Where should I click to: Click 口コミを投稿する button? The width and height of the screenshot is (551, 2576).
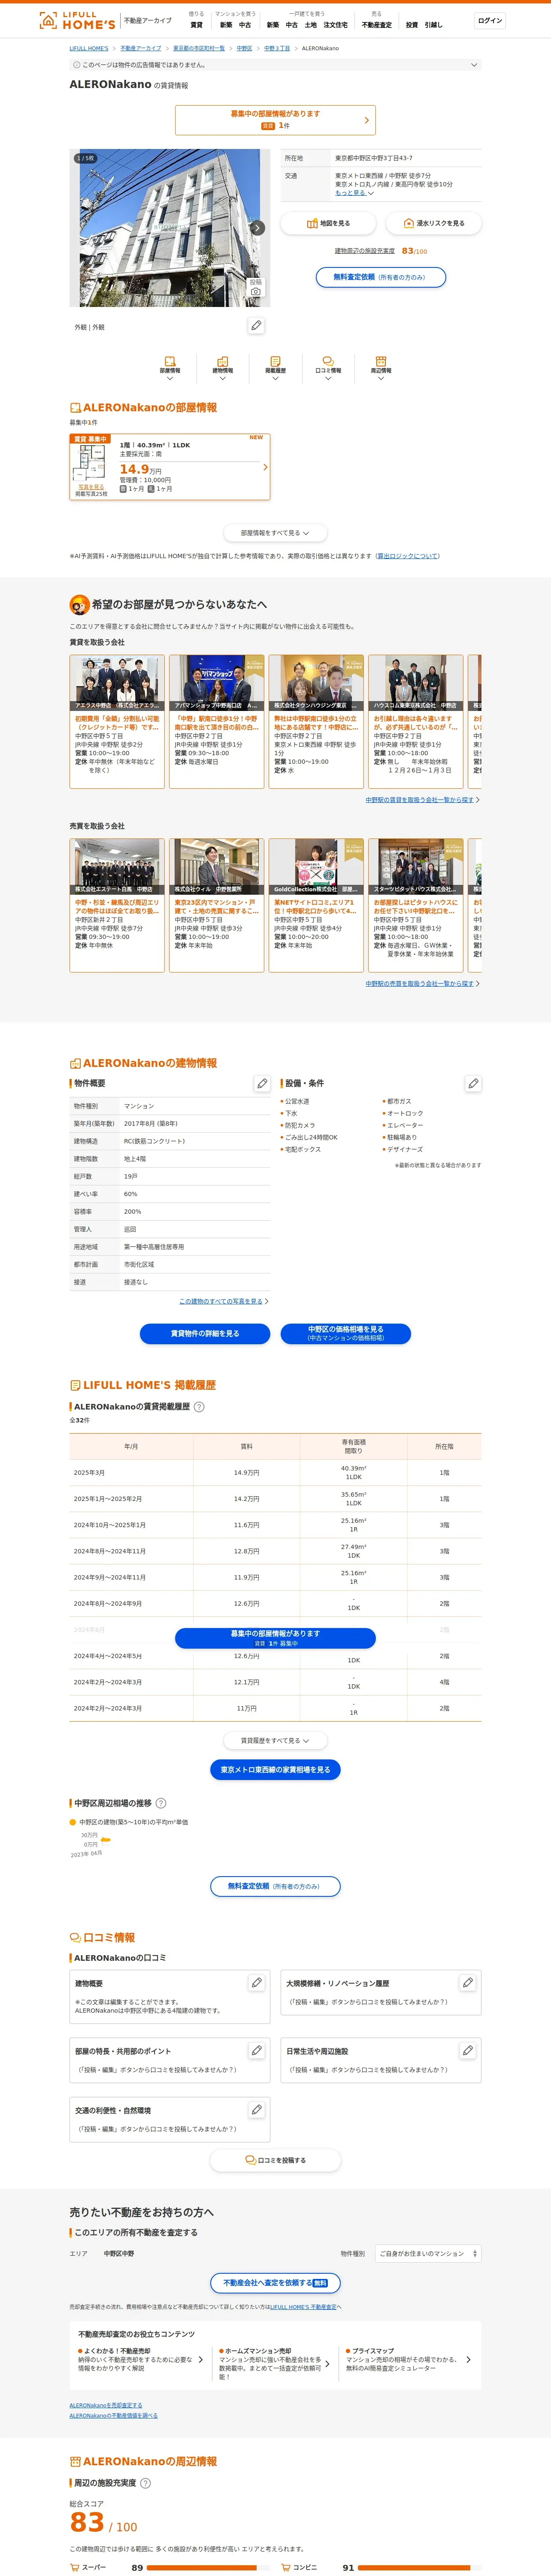coord(275,2160)
